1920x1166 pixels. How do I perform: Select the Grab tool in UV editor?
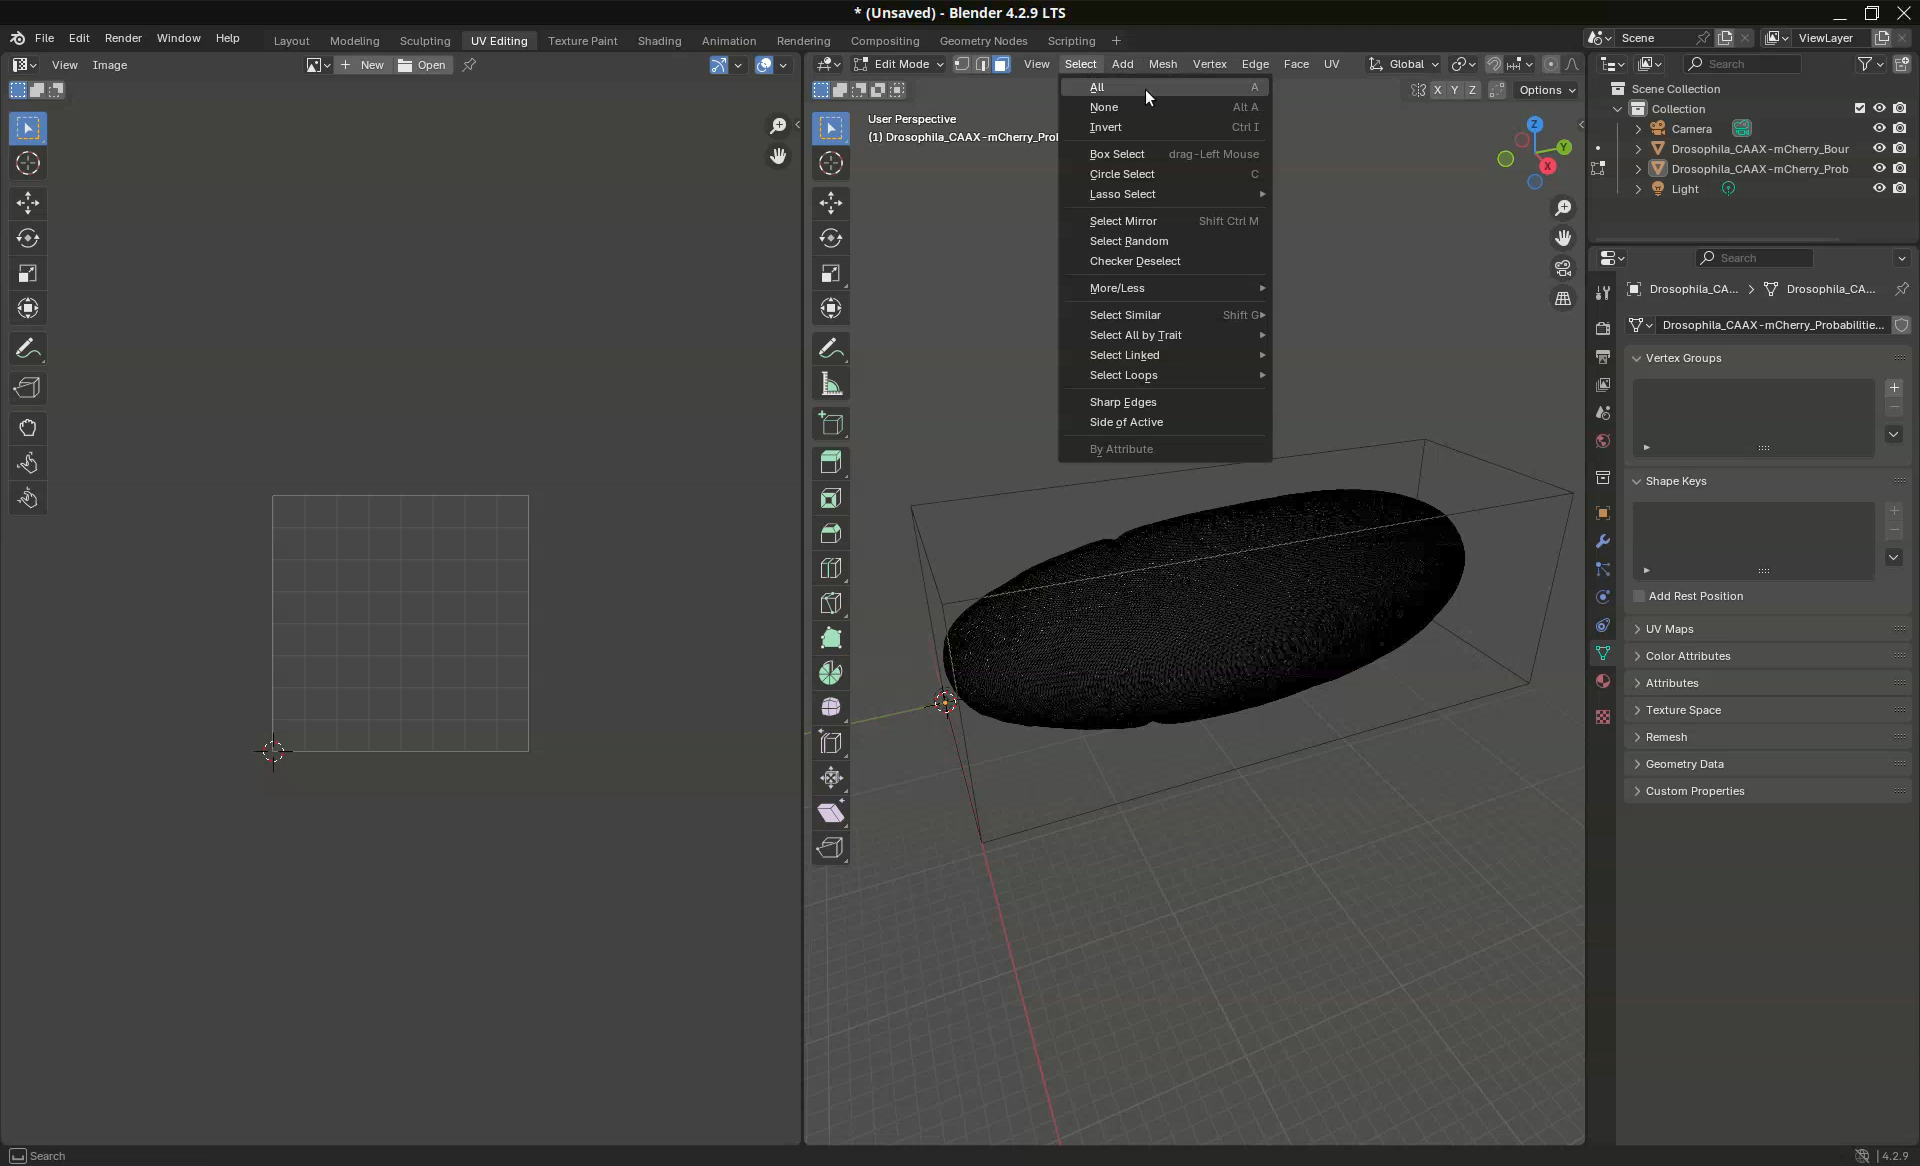pos(28,428)
